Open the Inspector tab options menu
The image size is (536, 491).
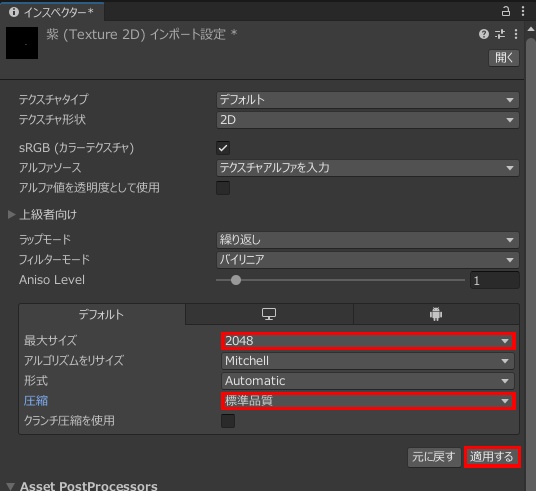523,11
